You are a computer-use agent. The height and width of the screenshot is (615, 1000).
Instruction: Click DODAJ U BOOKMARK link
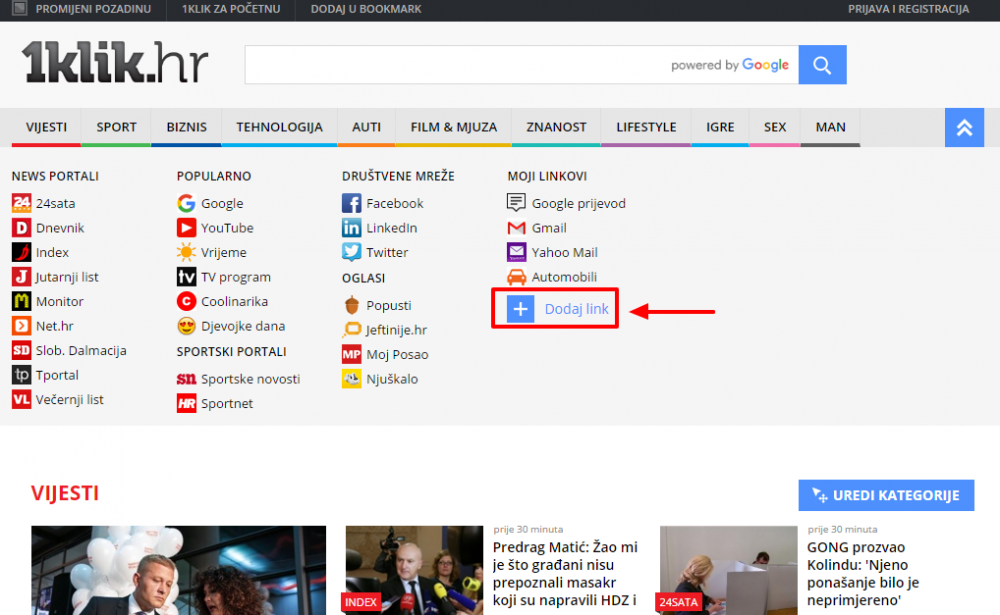coord(366,9)
